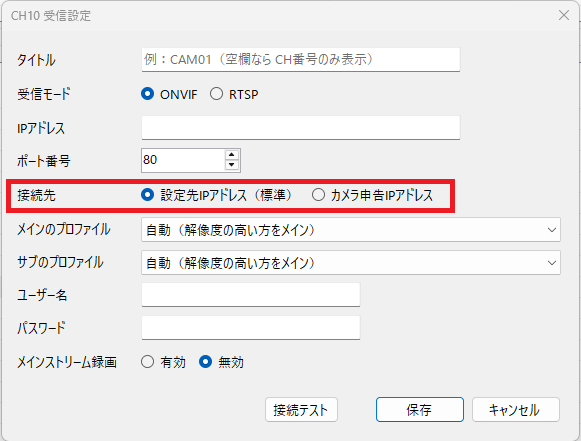Click the 接続先 label text
The width and height of the screenshot is (581, 441).
click(36, 195)
